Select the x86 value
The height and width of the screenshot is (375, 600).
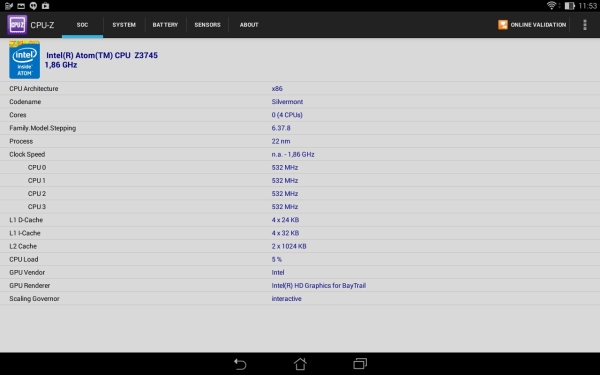[x=277, y=89]
